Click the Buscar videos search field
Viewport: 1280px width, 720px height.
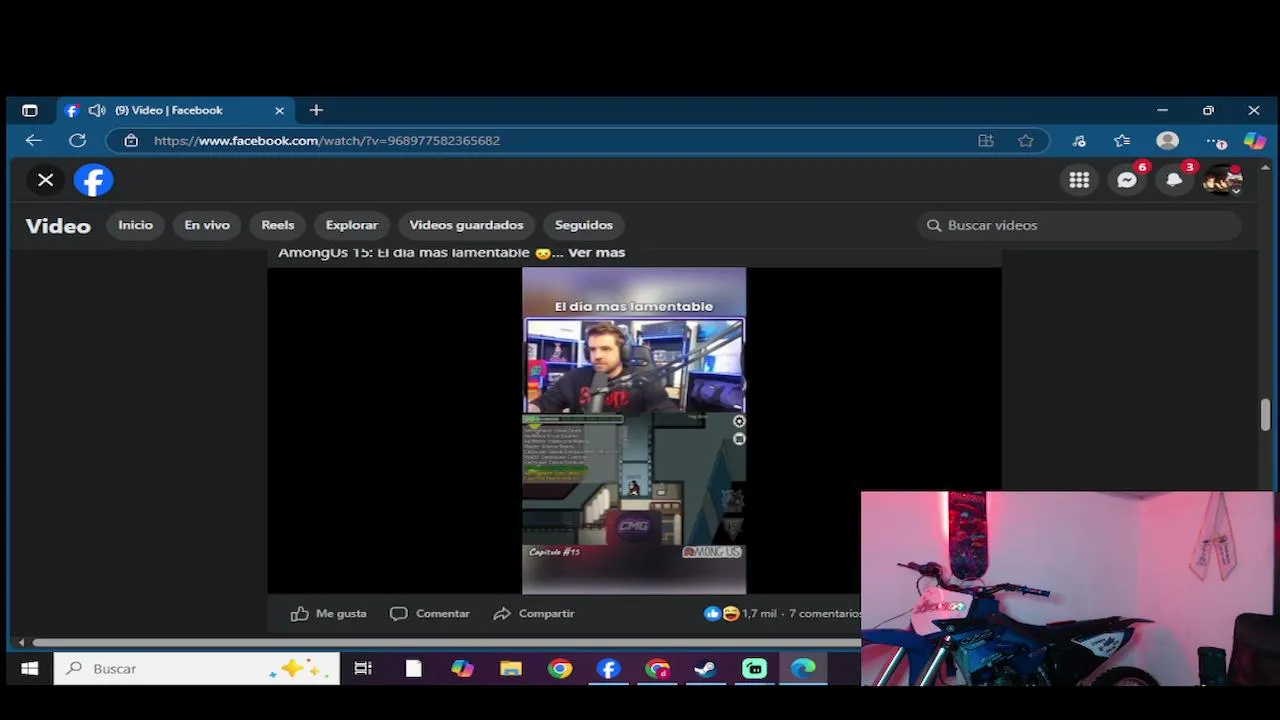(1079, 225)
